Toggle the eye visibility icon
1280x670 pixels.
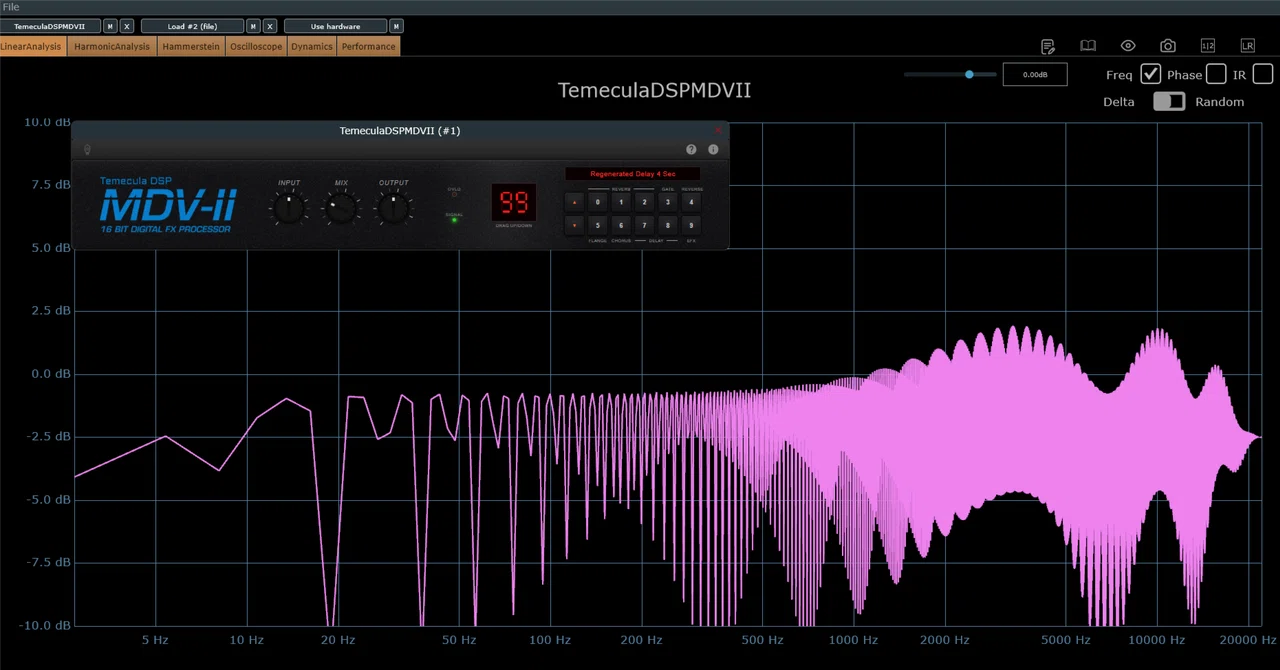coord(1128,46)
